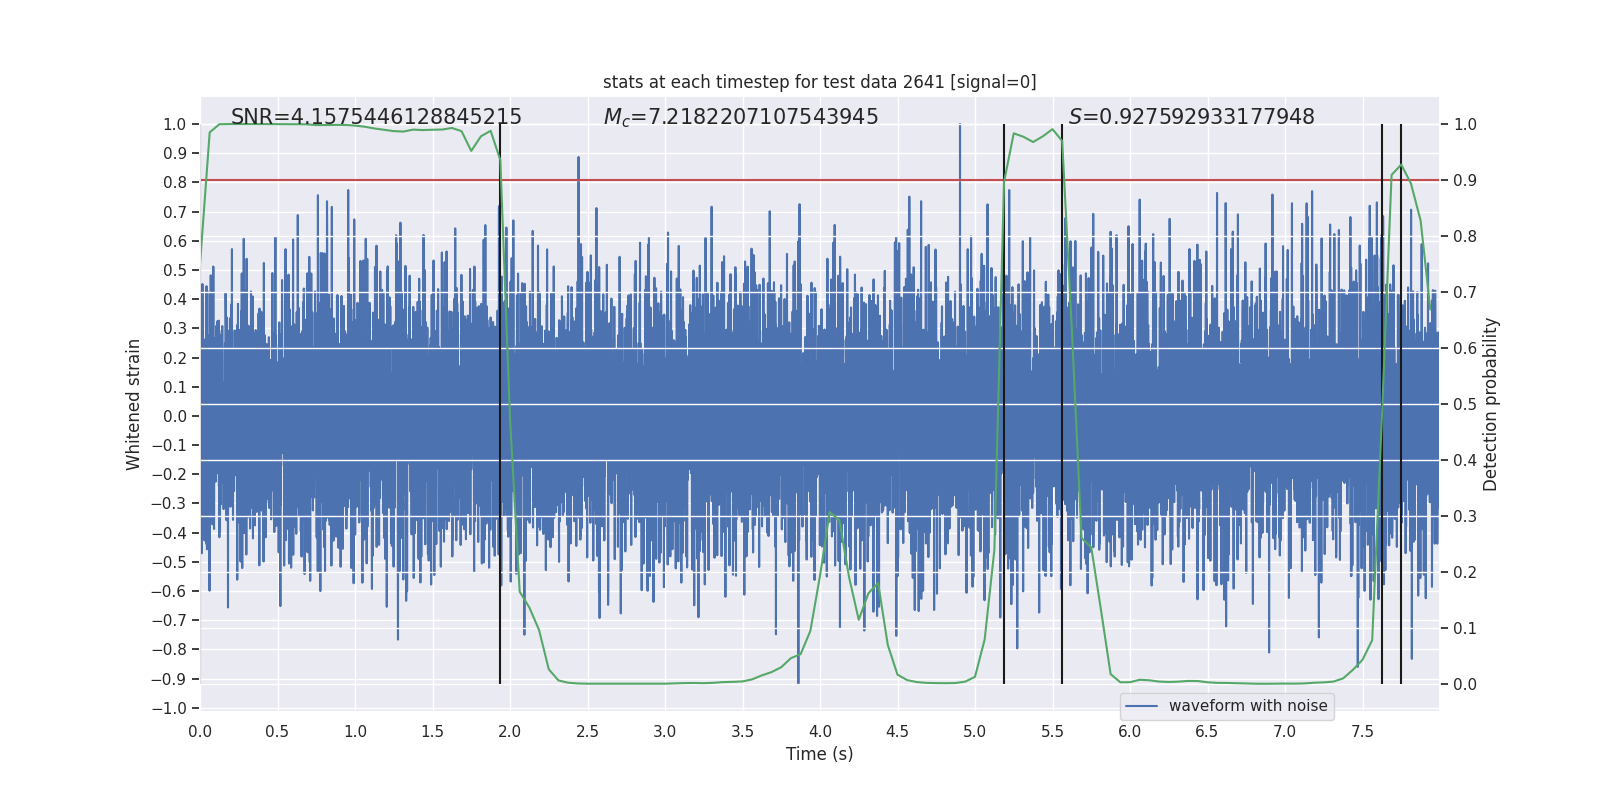Click the 'Whitened strain' y-axis label
The width and height of the screenshot is (1600, 800).
tap(134, 404)
